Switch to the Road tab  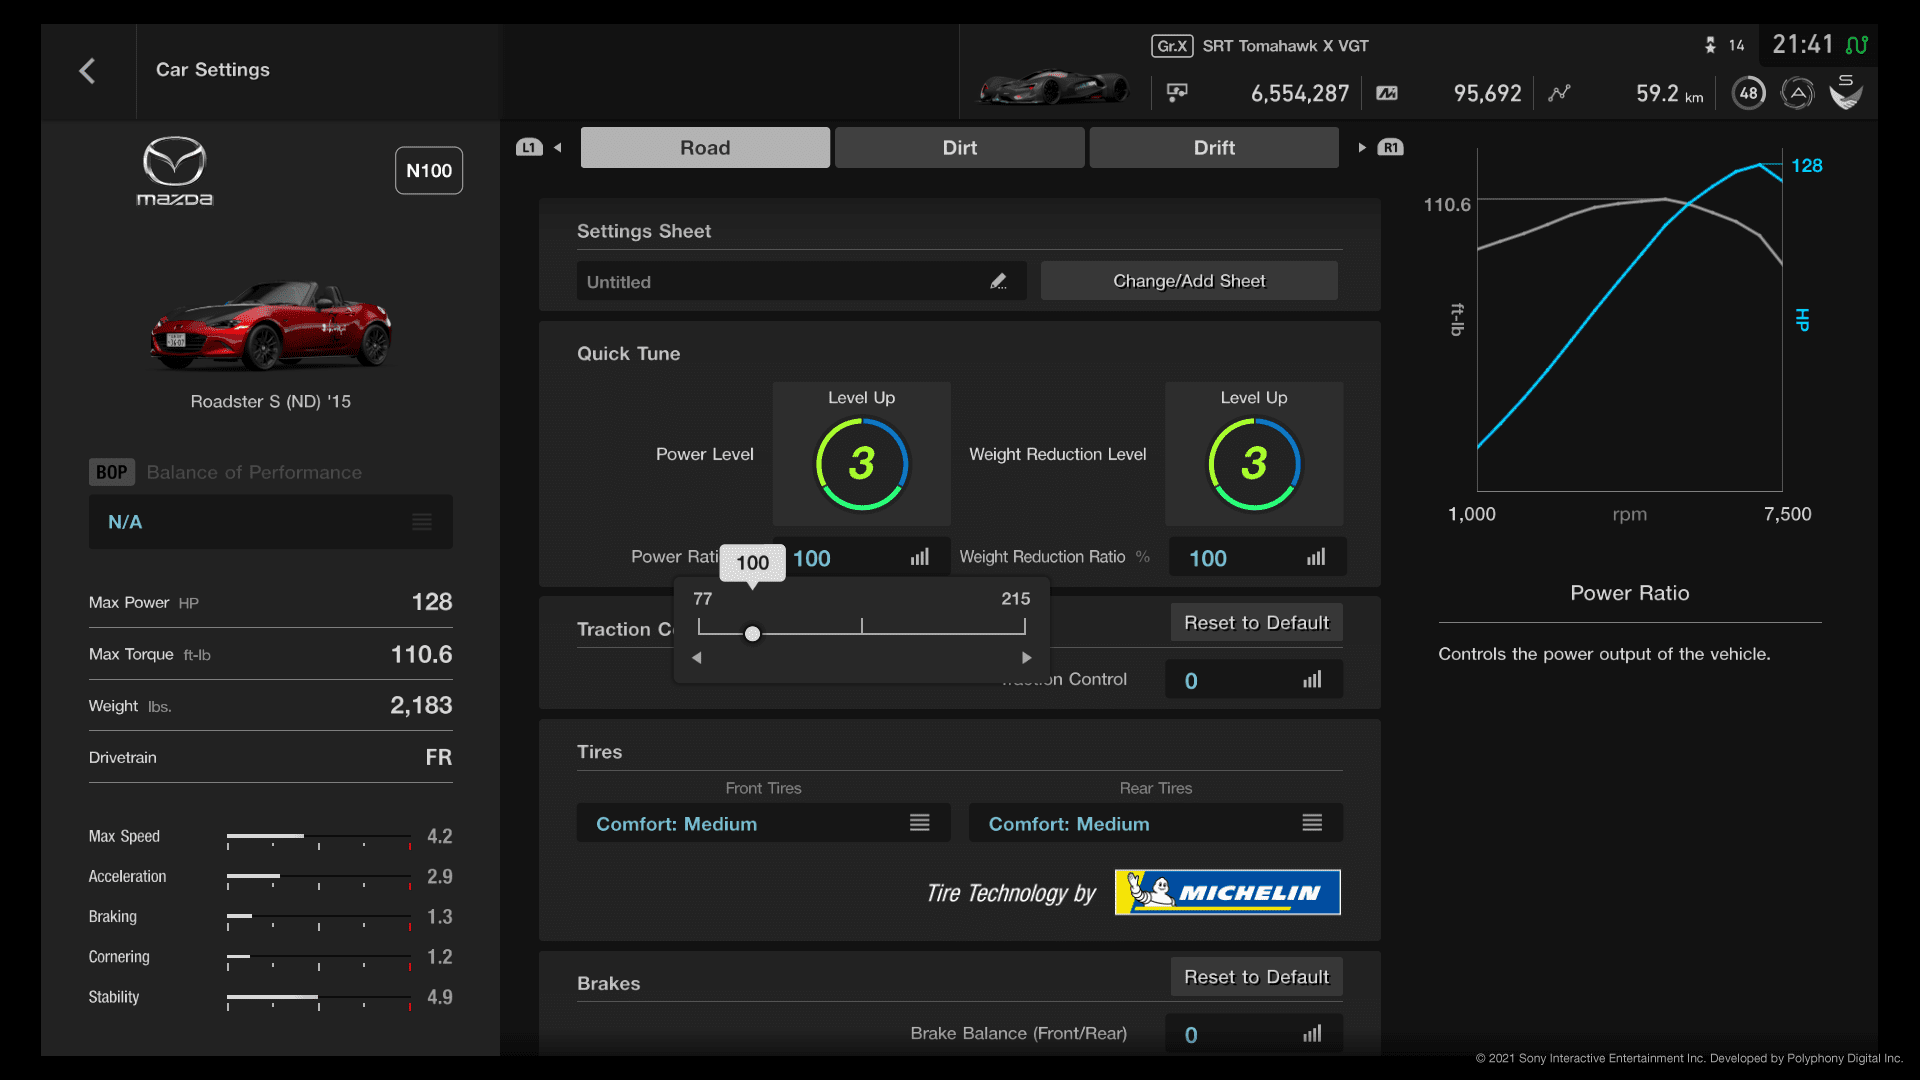click(705, 148)
